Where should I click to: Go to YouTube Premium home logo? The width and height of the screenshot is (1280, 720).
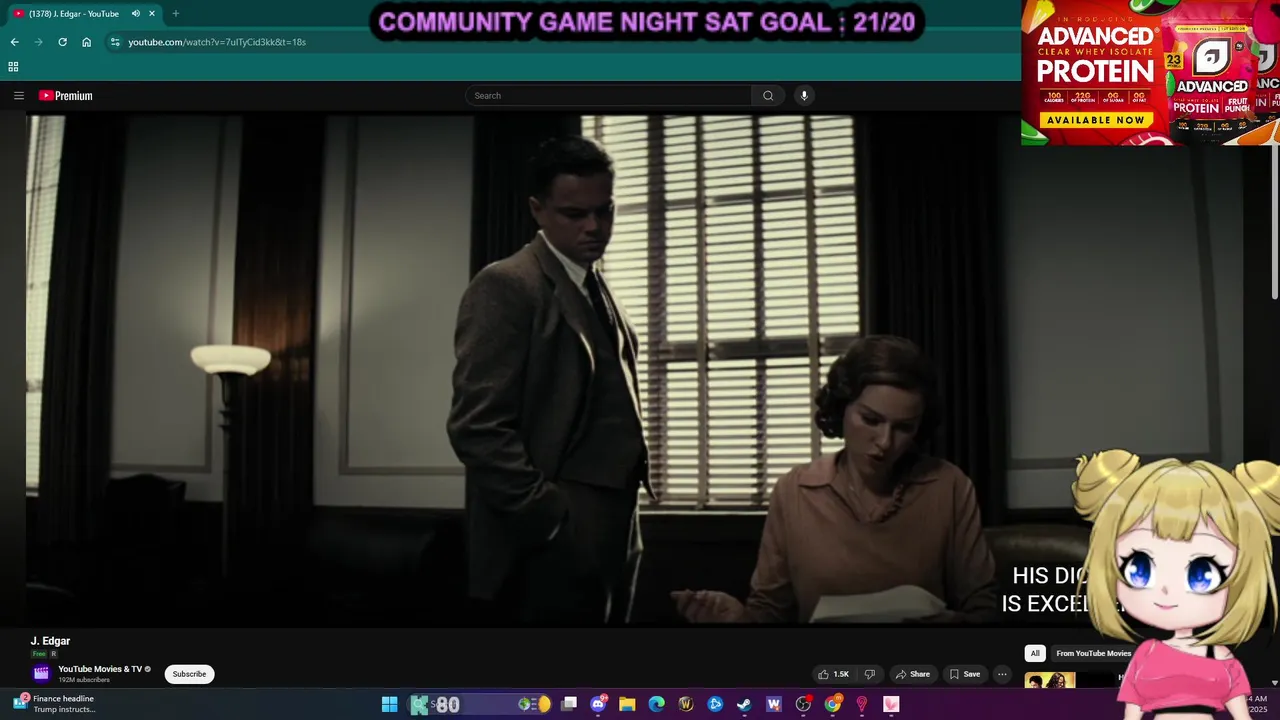[66, 96]
